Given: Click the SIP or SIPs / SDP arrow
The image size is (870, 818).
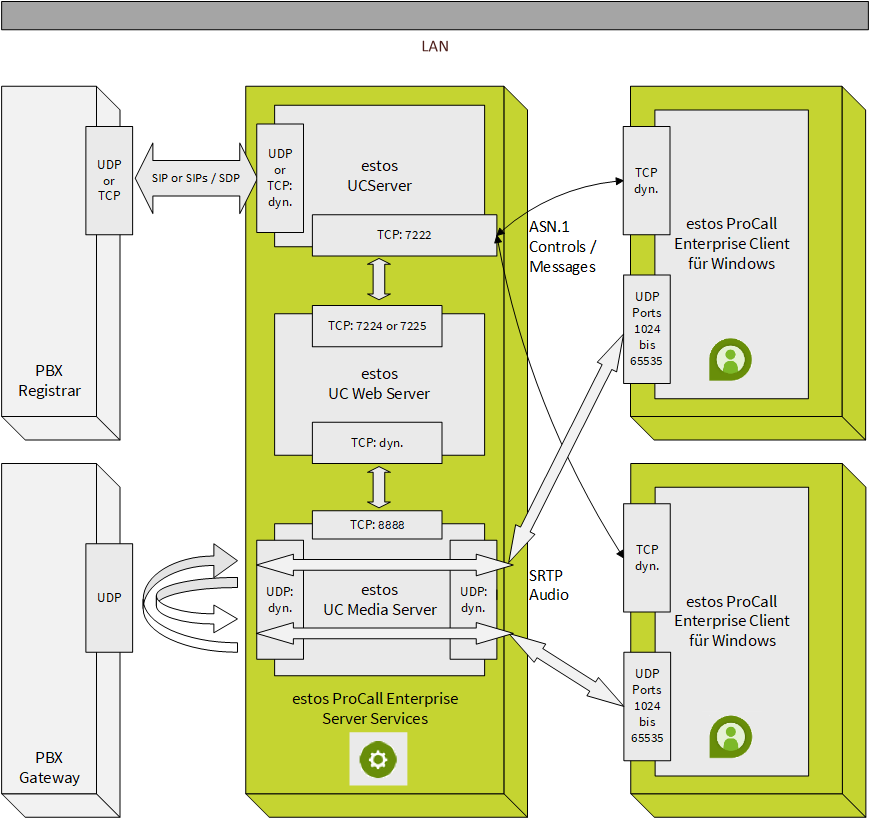Looking at the screenshot, I should tap(195, 178).
